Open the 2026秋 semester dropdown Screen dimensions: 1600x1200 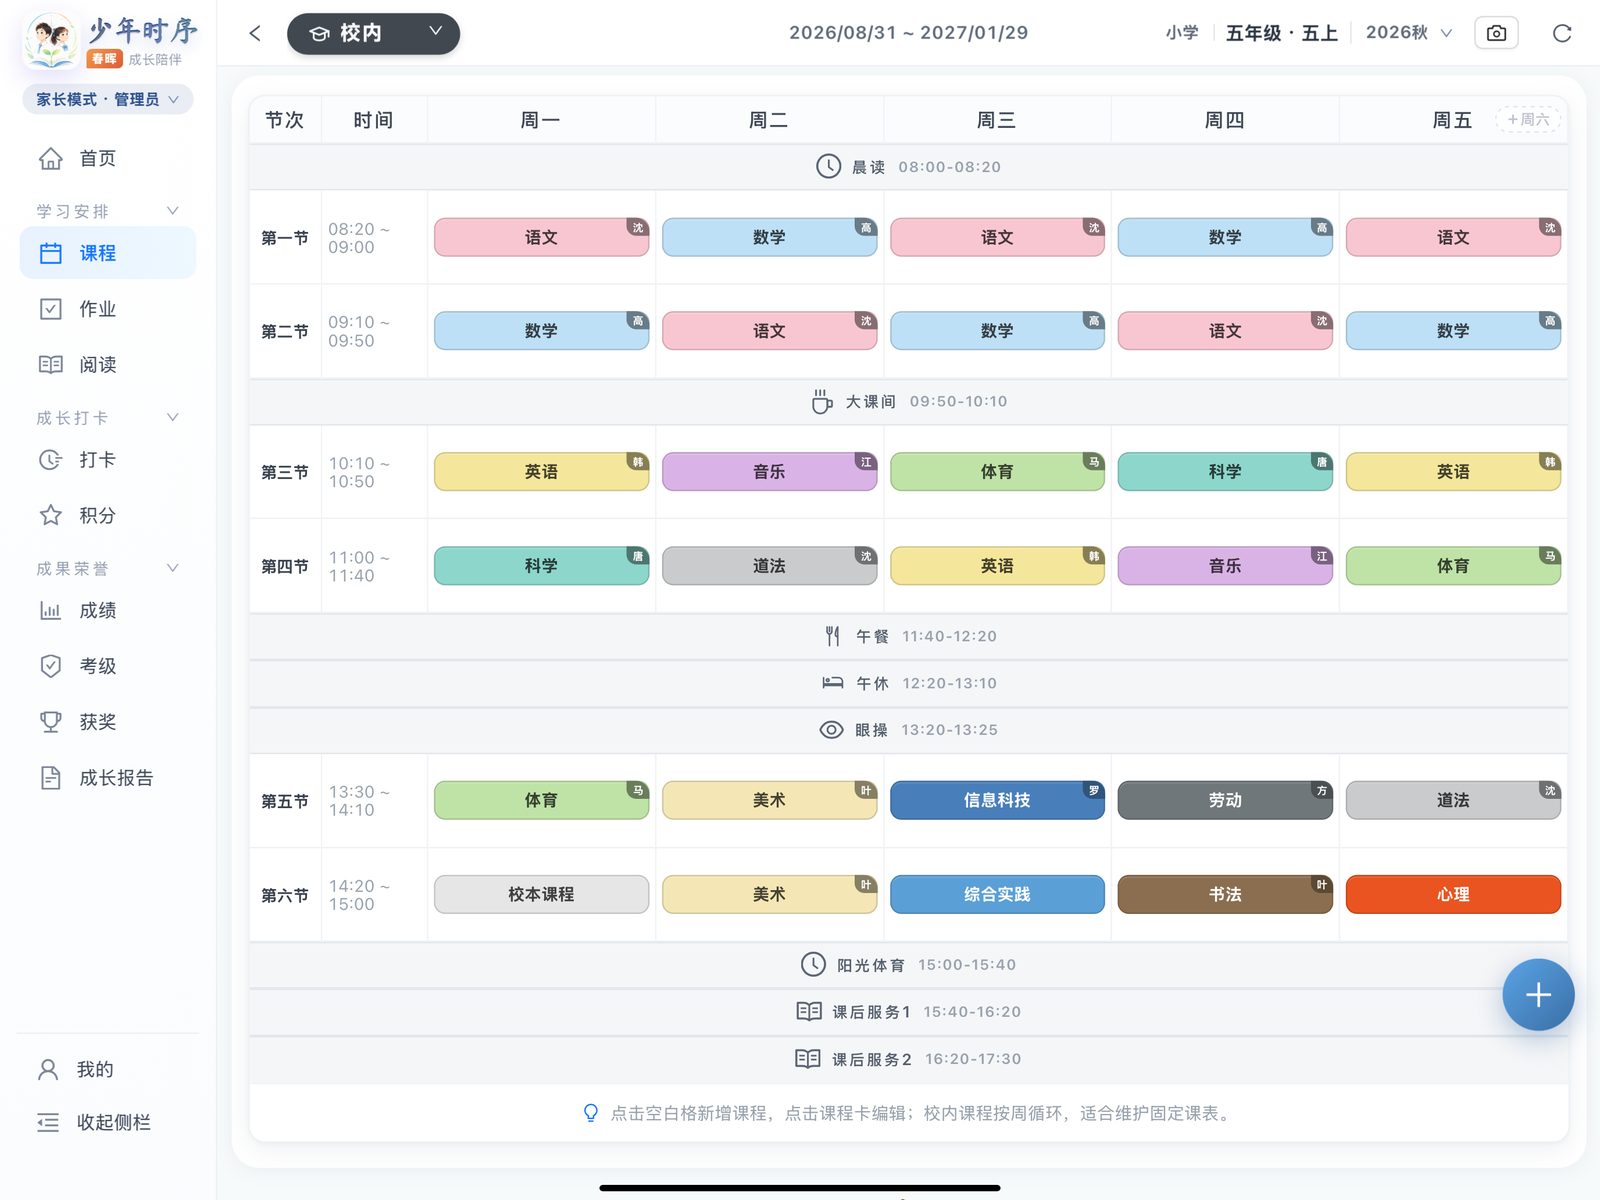click(x=1408, y=33)
